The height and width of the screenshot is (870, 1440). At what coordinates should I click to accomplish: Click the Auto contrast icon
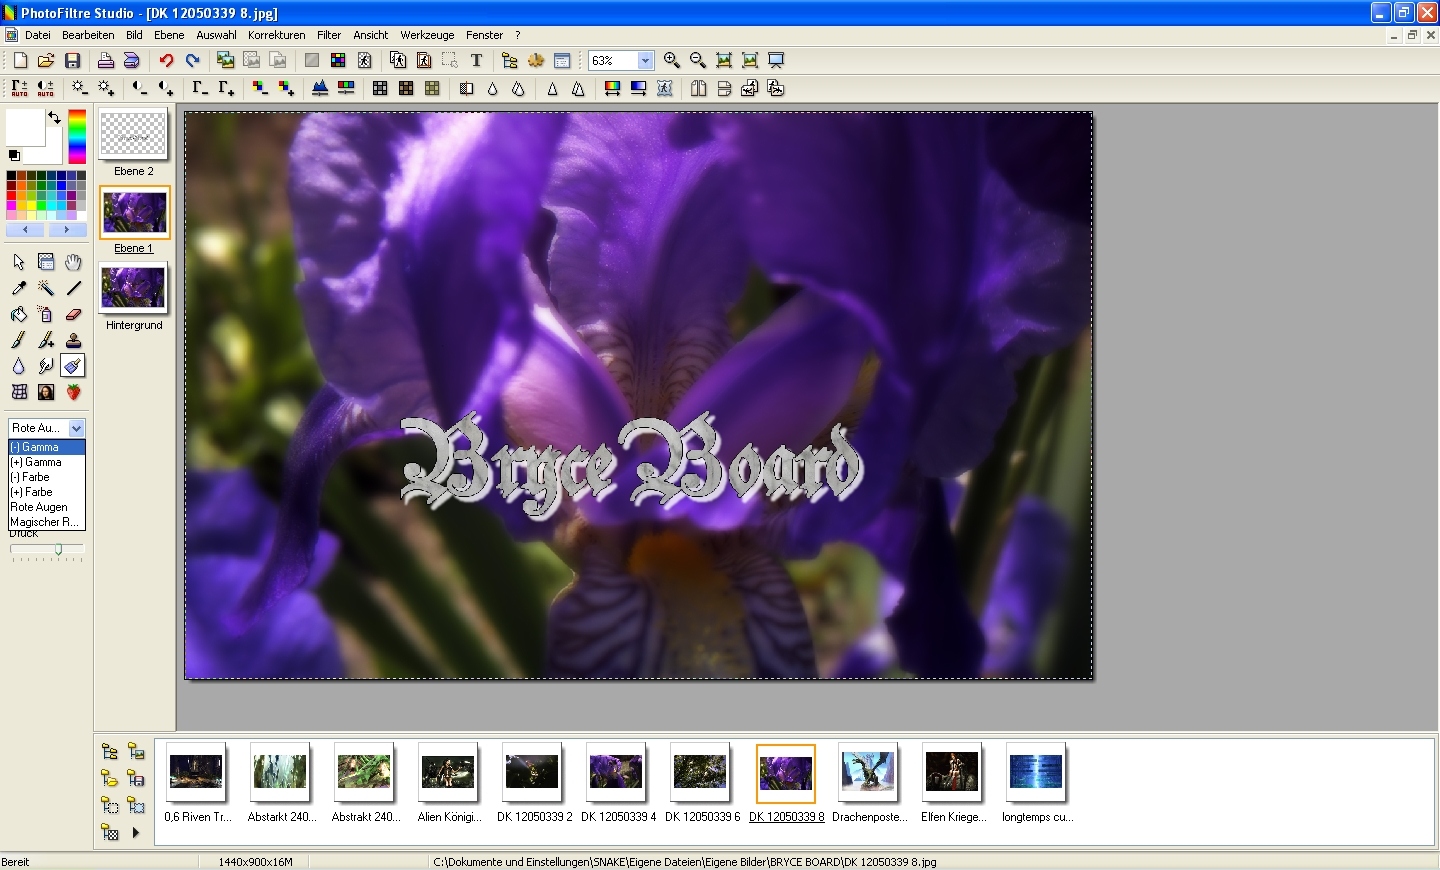tap(46, 89)
